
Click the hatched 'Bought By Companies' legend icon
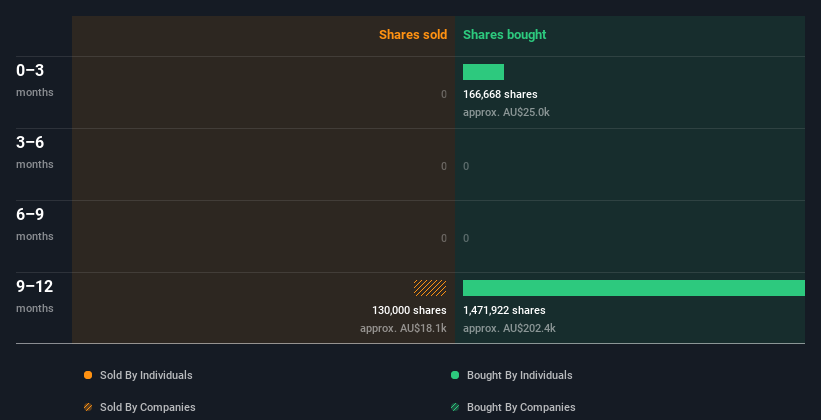click(455, 407)
